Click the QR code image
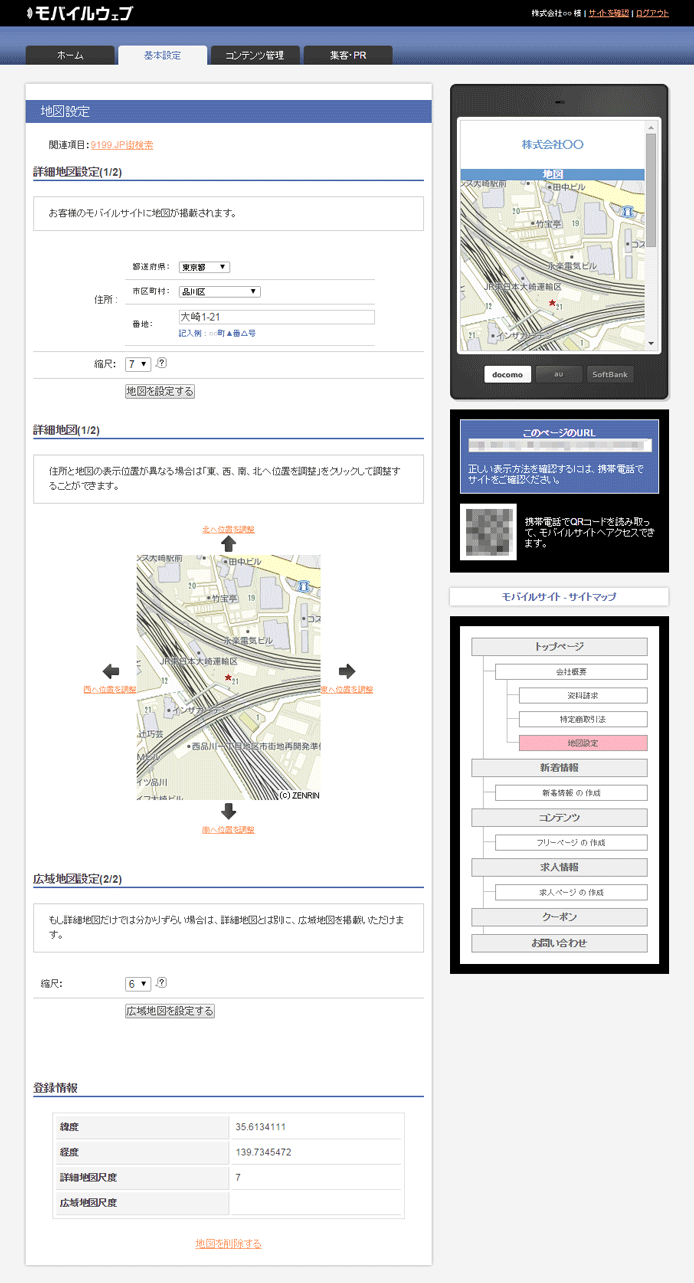 488,531
